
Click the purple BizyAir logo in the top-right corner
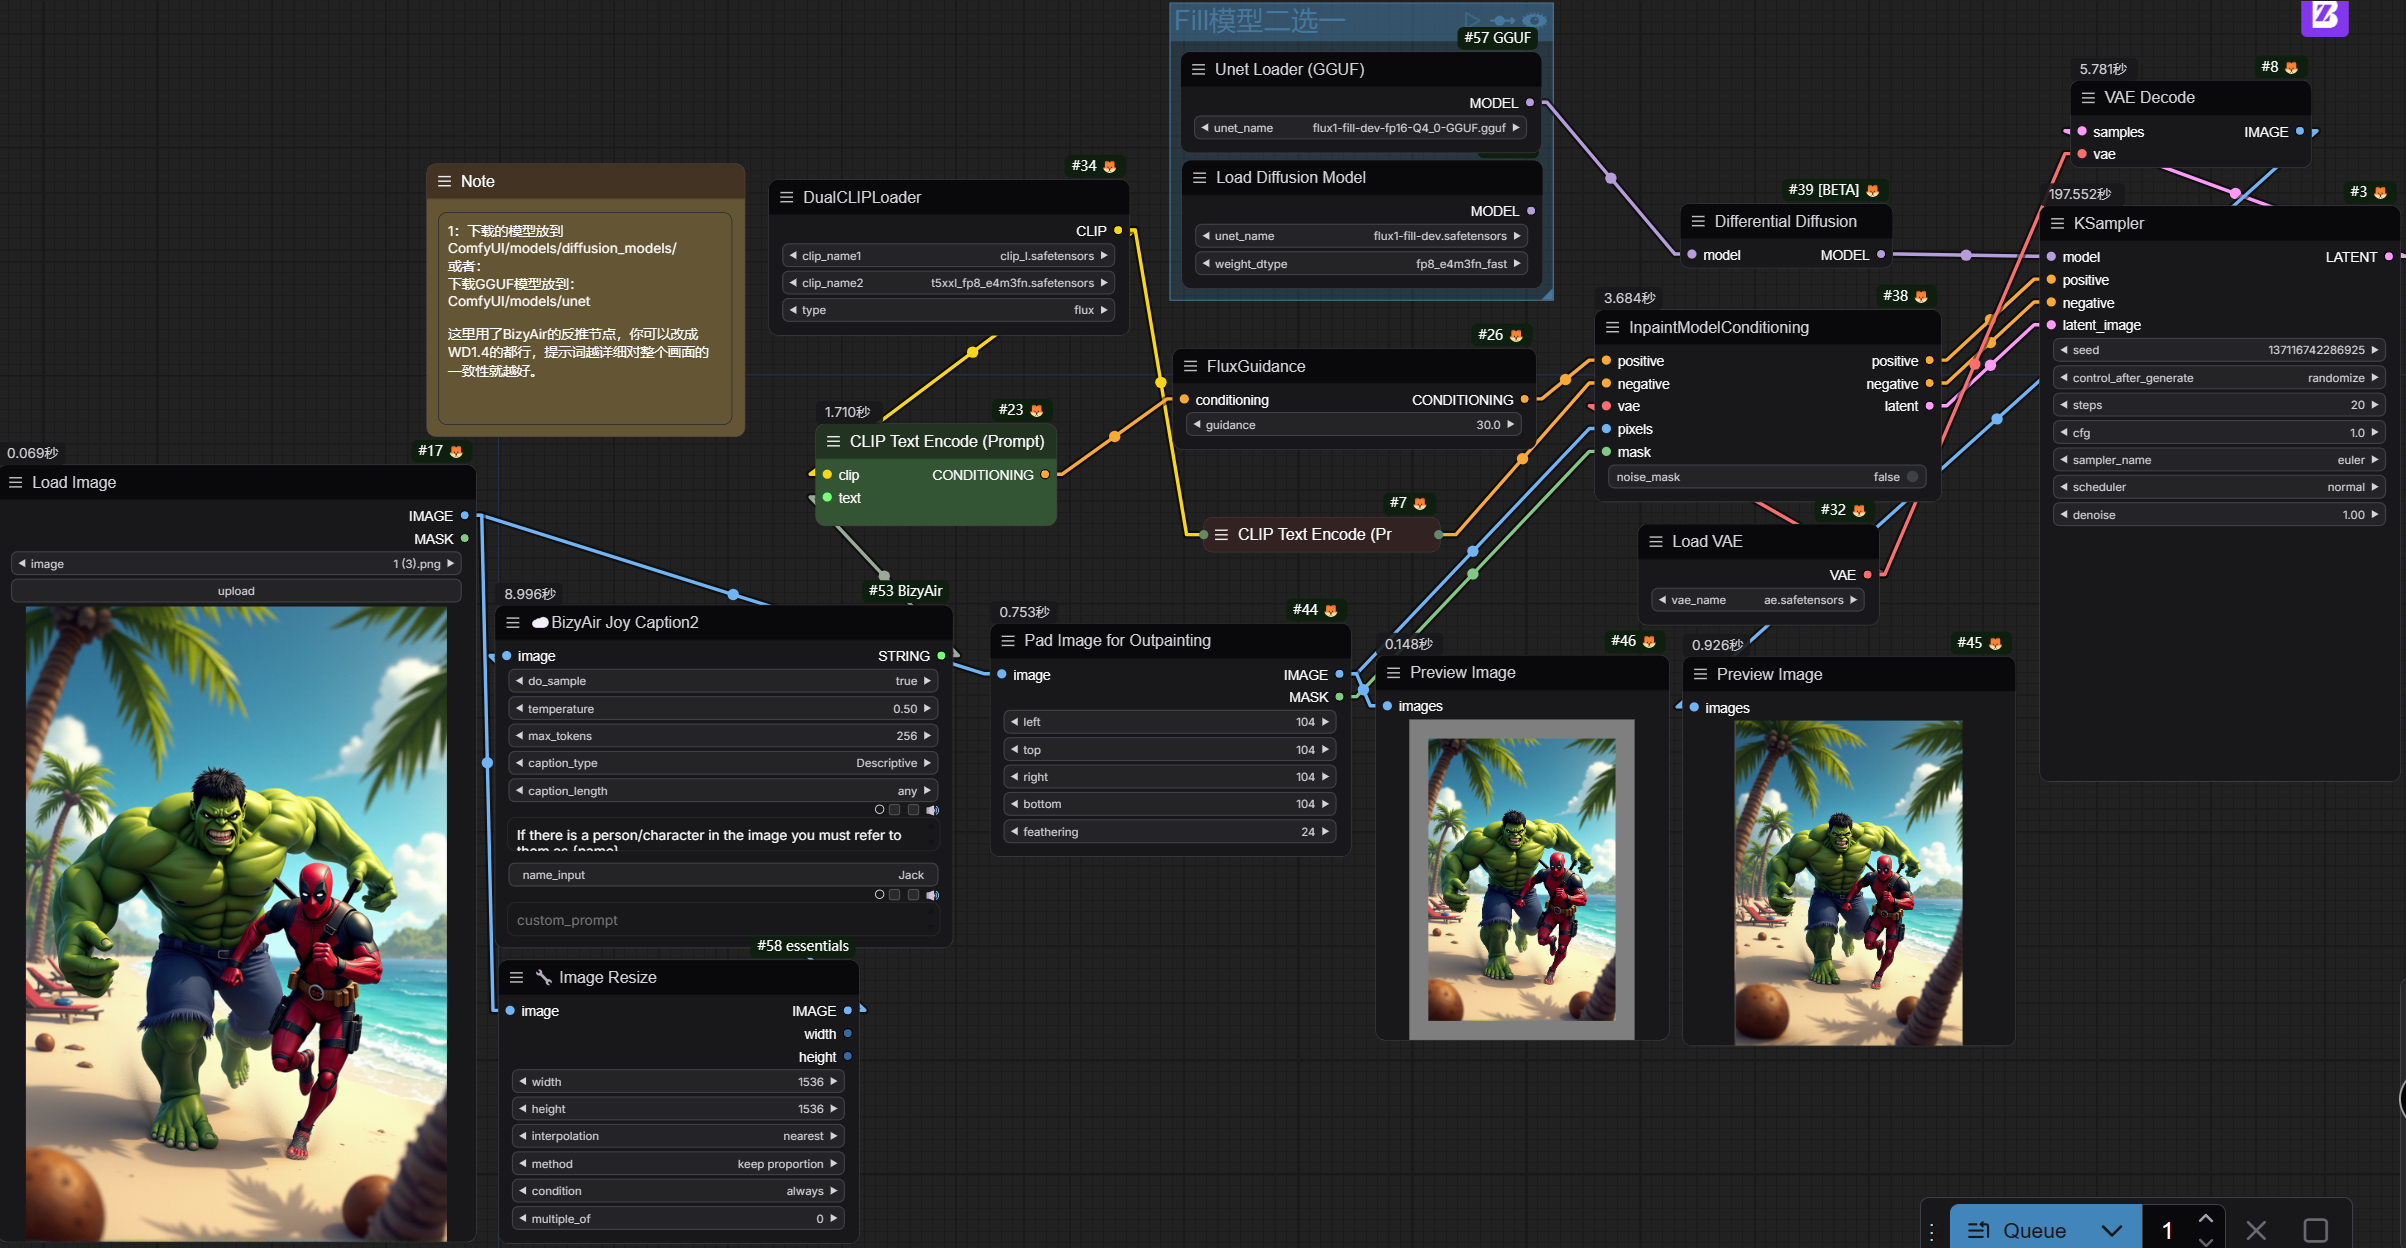point(2325,18)
